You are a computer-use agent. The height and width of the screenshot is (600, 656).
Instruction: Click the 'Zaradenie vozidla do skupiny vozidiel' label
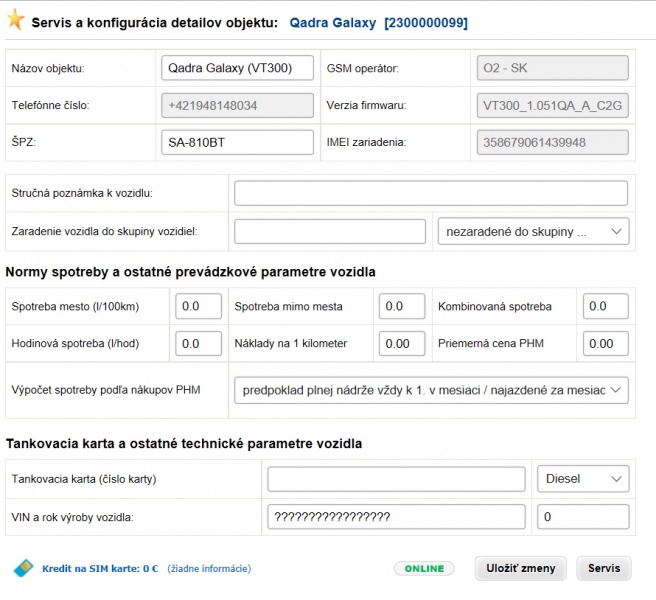pos(104,231)
